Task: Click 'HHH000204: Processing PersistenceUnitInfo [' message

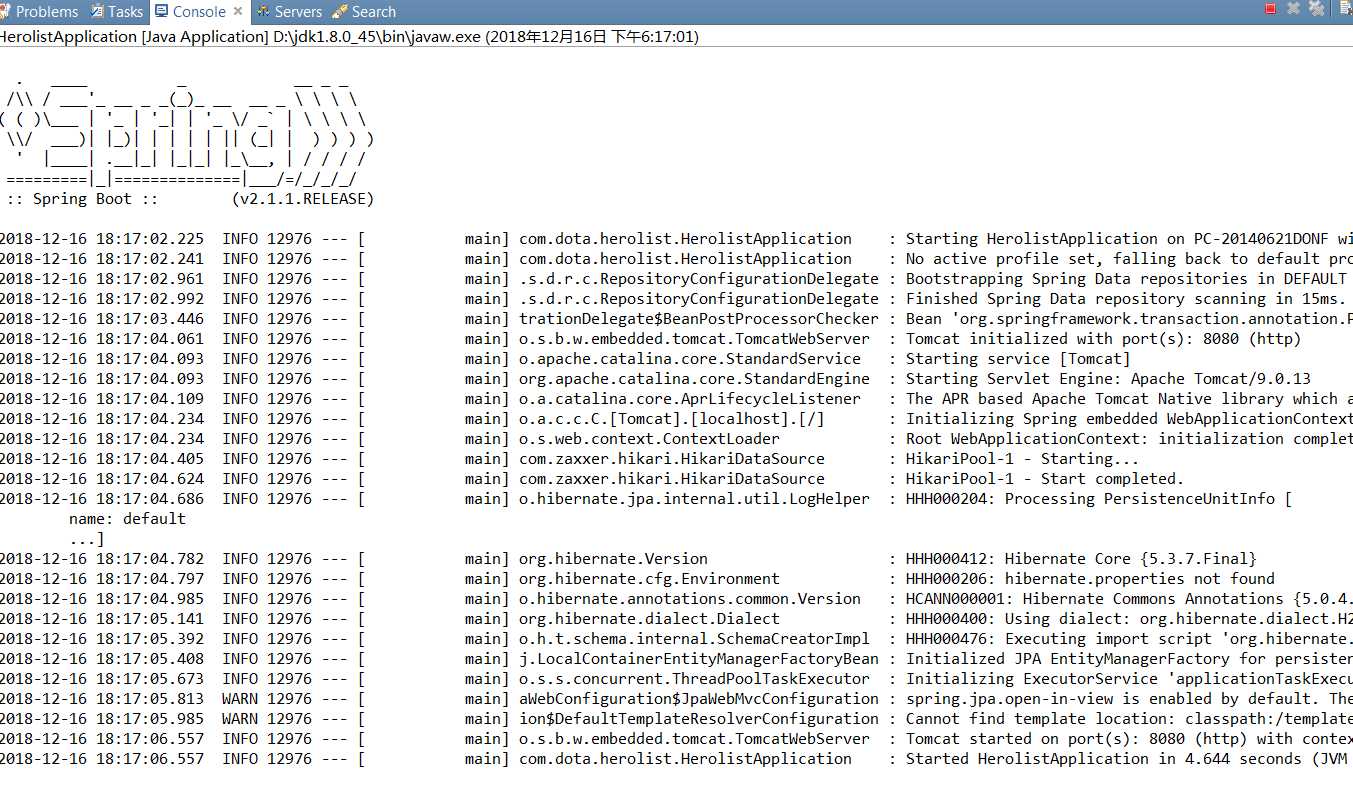Action: [x=1099, y=499]
